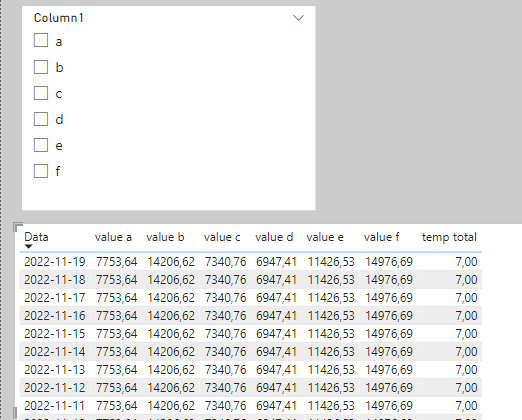522x420 pixels.
Task: Click 7753,64 in the 2022-11-19 row
Action: pos(117,262)
